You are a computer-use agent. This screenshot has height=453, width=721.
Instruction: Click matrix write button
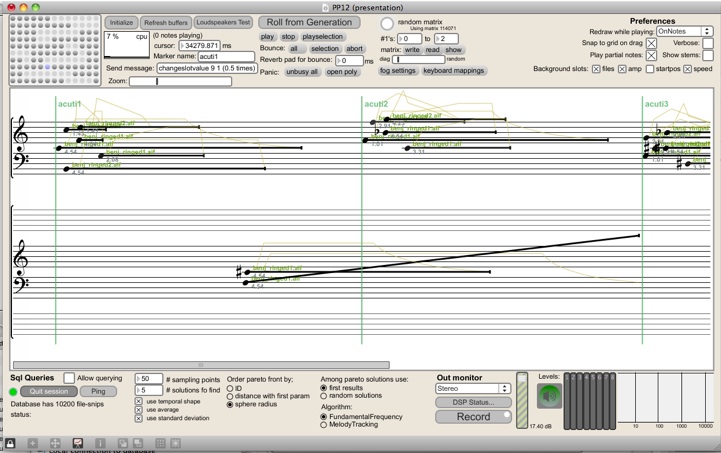[x=412, y=50]
